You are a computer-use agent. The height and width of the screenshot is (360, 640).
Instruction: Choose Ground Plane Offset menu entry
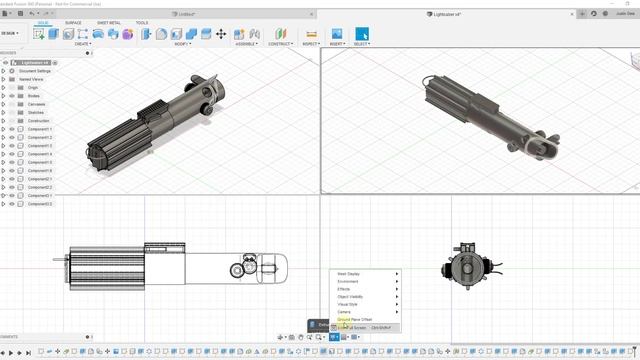point(365,320)
